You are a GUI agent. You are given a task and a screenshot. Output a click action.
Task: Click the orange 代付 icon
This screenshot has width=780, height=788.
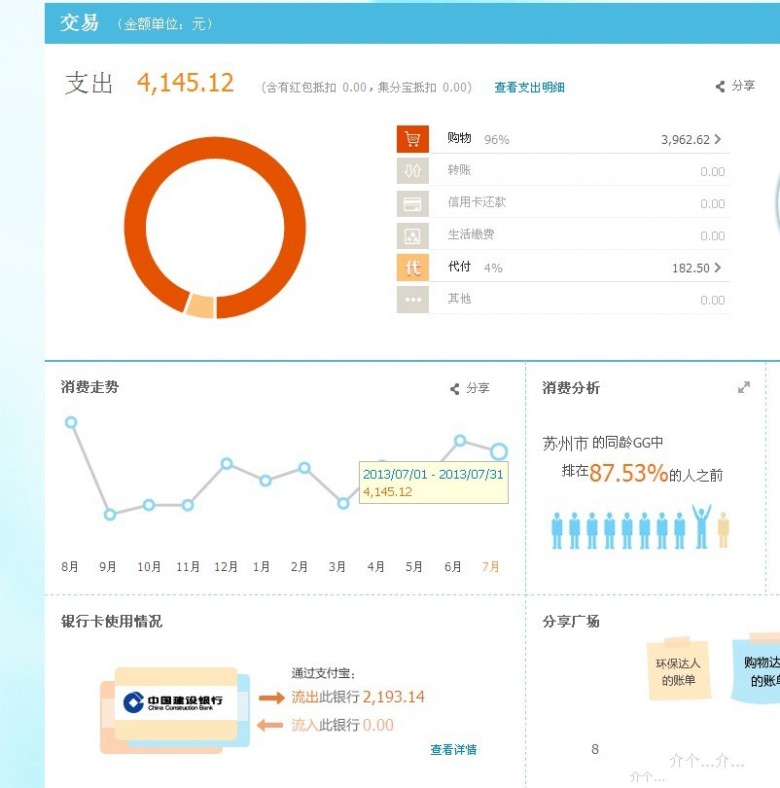pyautogui.click(x=412, y=268)
